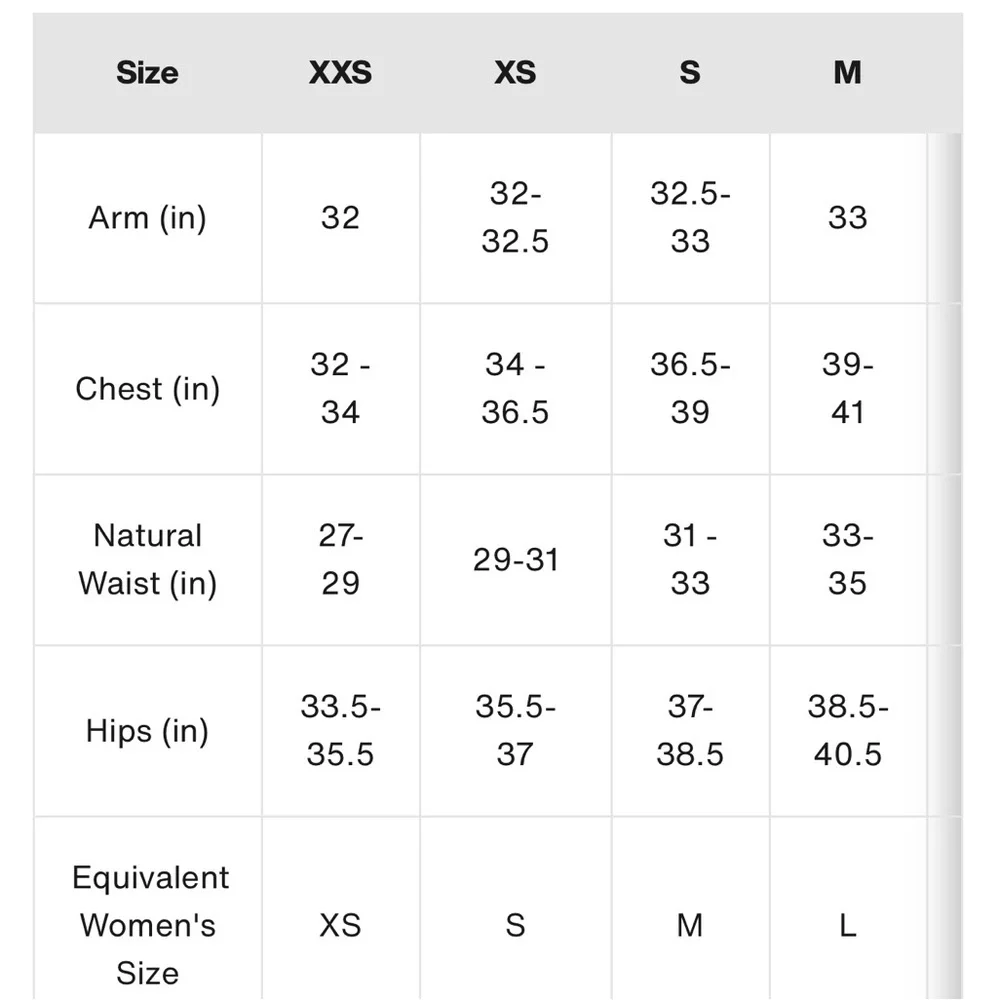Select the Arm (in) row label
Image resolution: width=1000 pixels, height=1000 pixels.
point(147,218)
